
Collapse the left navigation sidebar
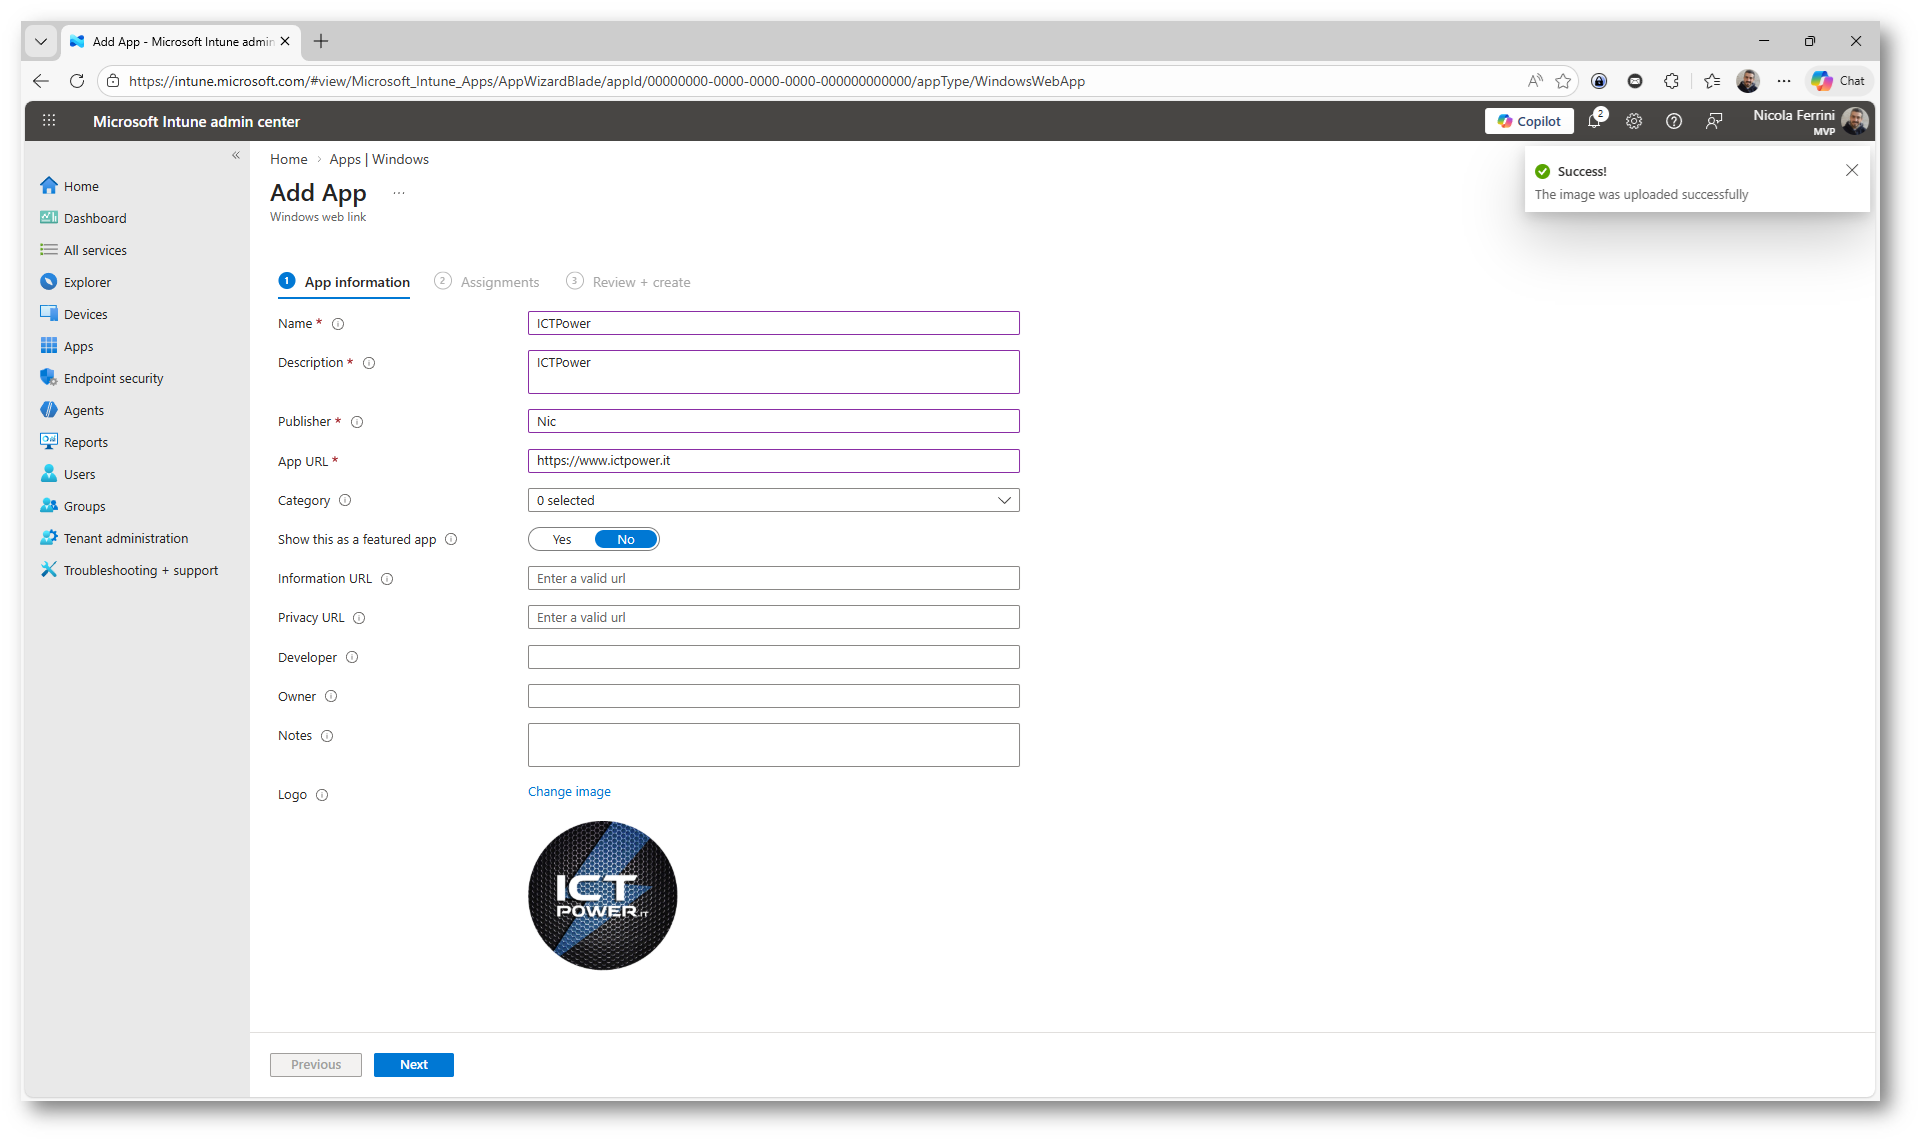pyautogui.click(x=236, y=155)
